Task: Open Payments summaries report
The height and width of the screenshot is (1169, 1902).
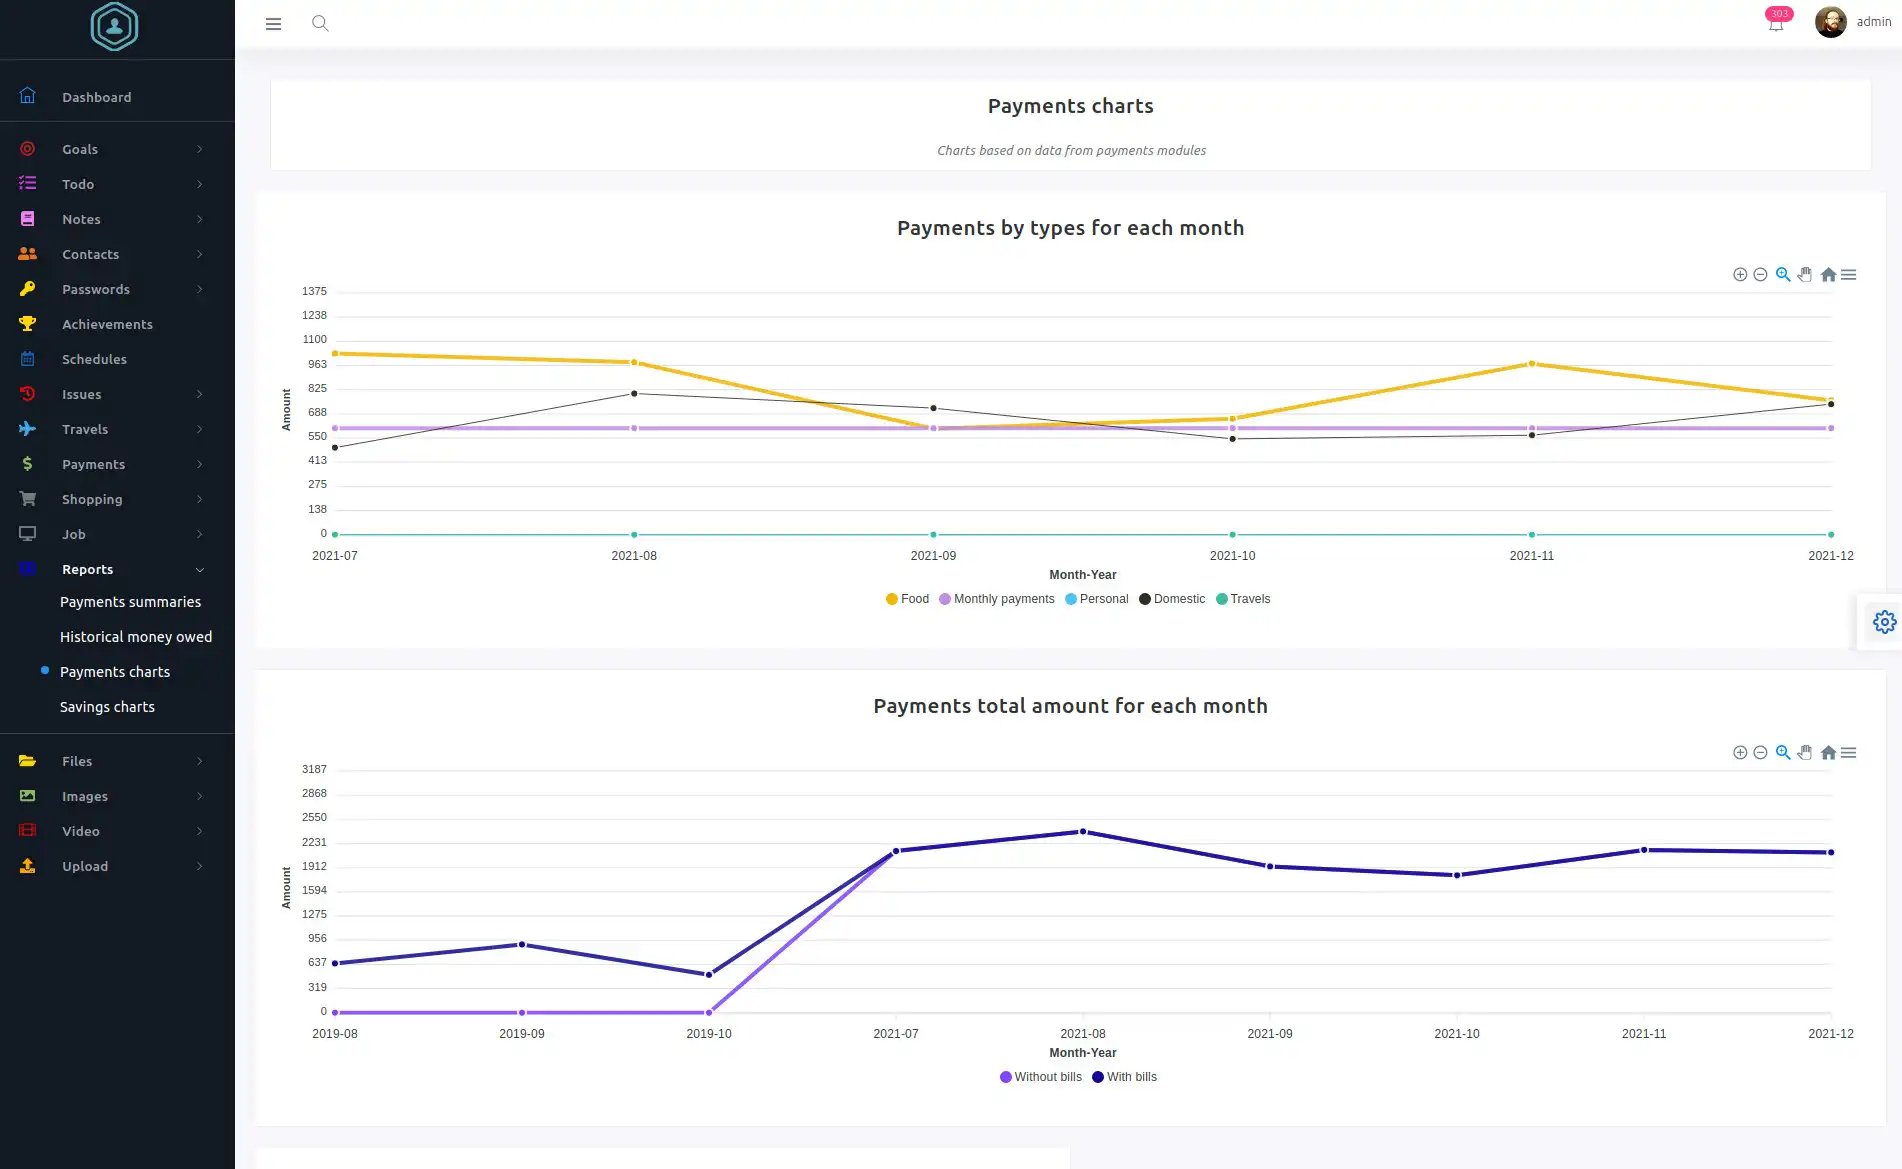Action: point(130,602)
